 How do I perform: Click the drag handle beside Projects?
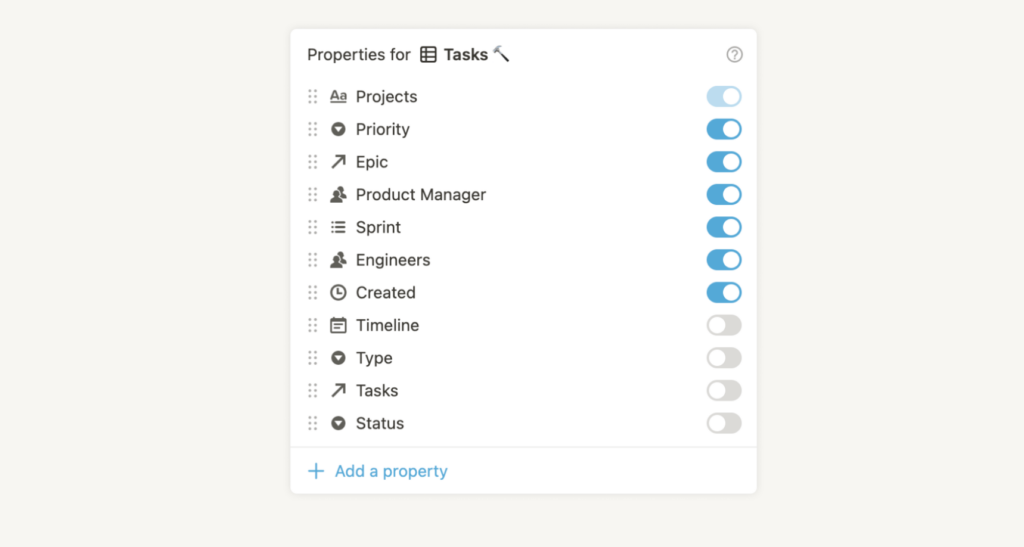pos(313,97)
